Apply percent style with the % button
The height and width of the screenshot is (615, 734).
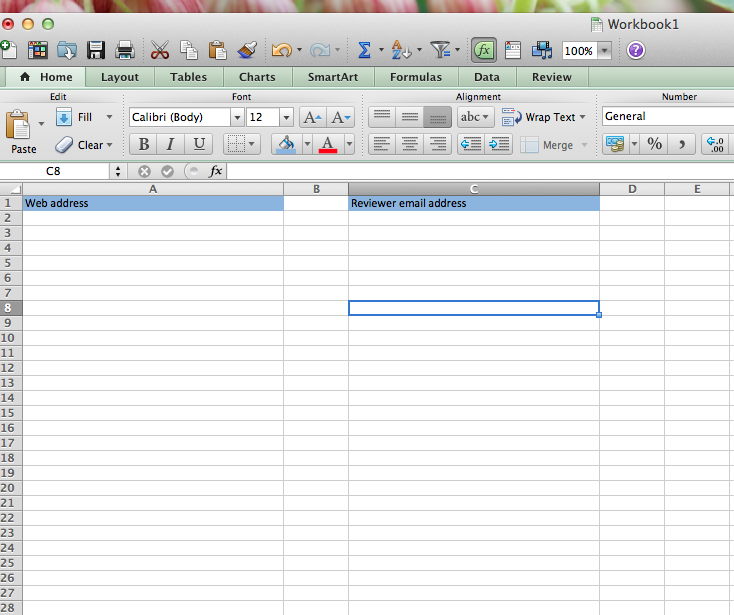pos(654,145)
